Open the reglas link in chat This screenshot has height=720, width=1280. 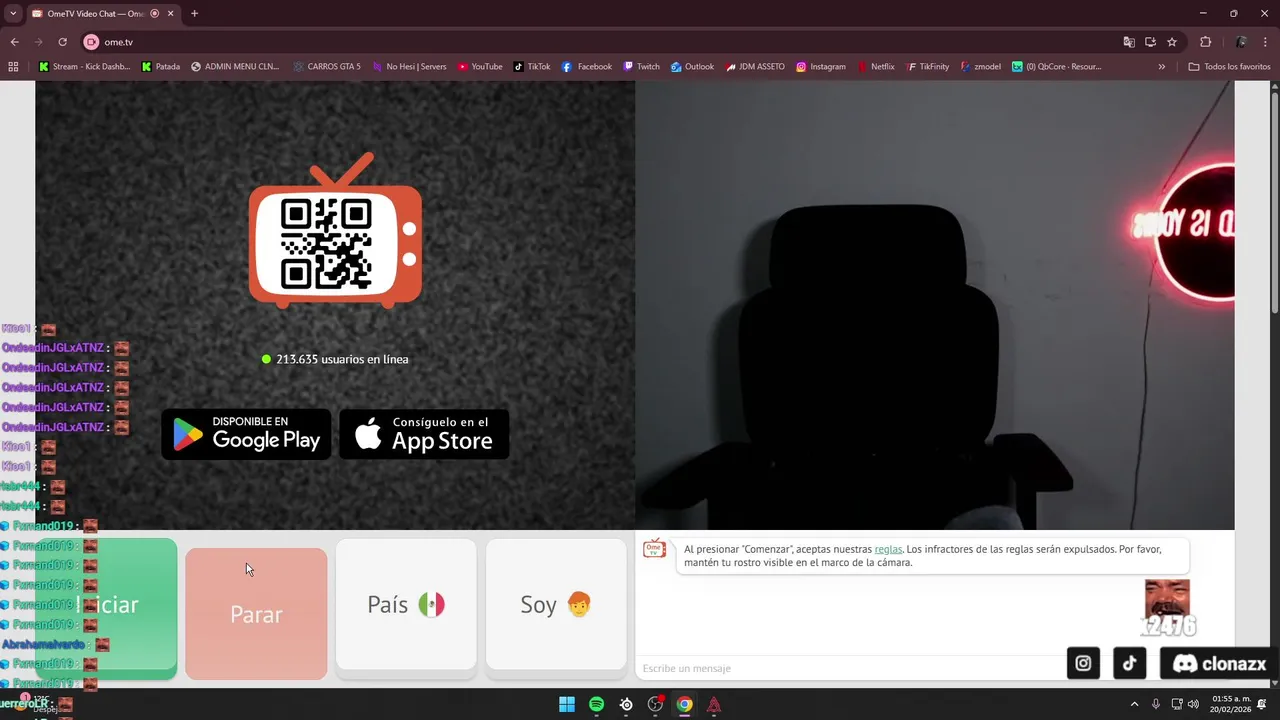click(x=888, y=549)
